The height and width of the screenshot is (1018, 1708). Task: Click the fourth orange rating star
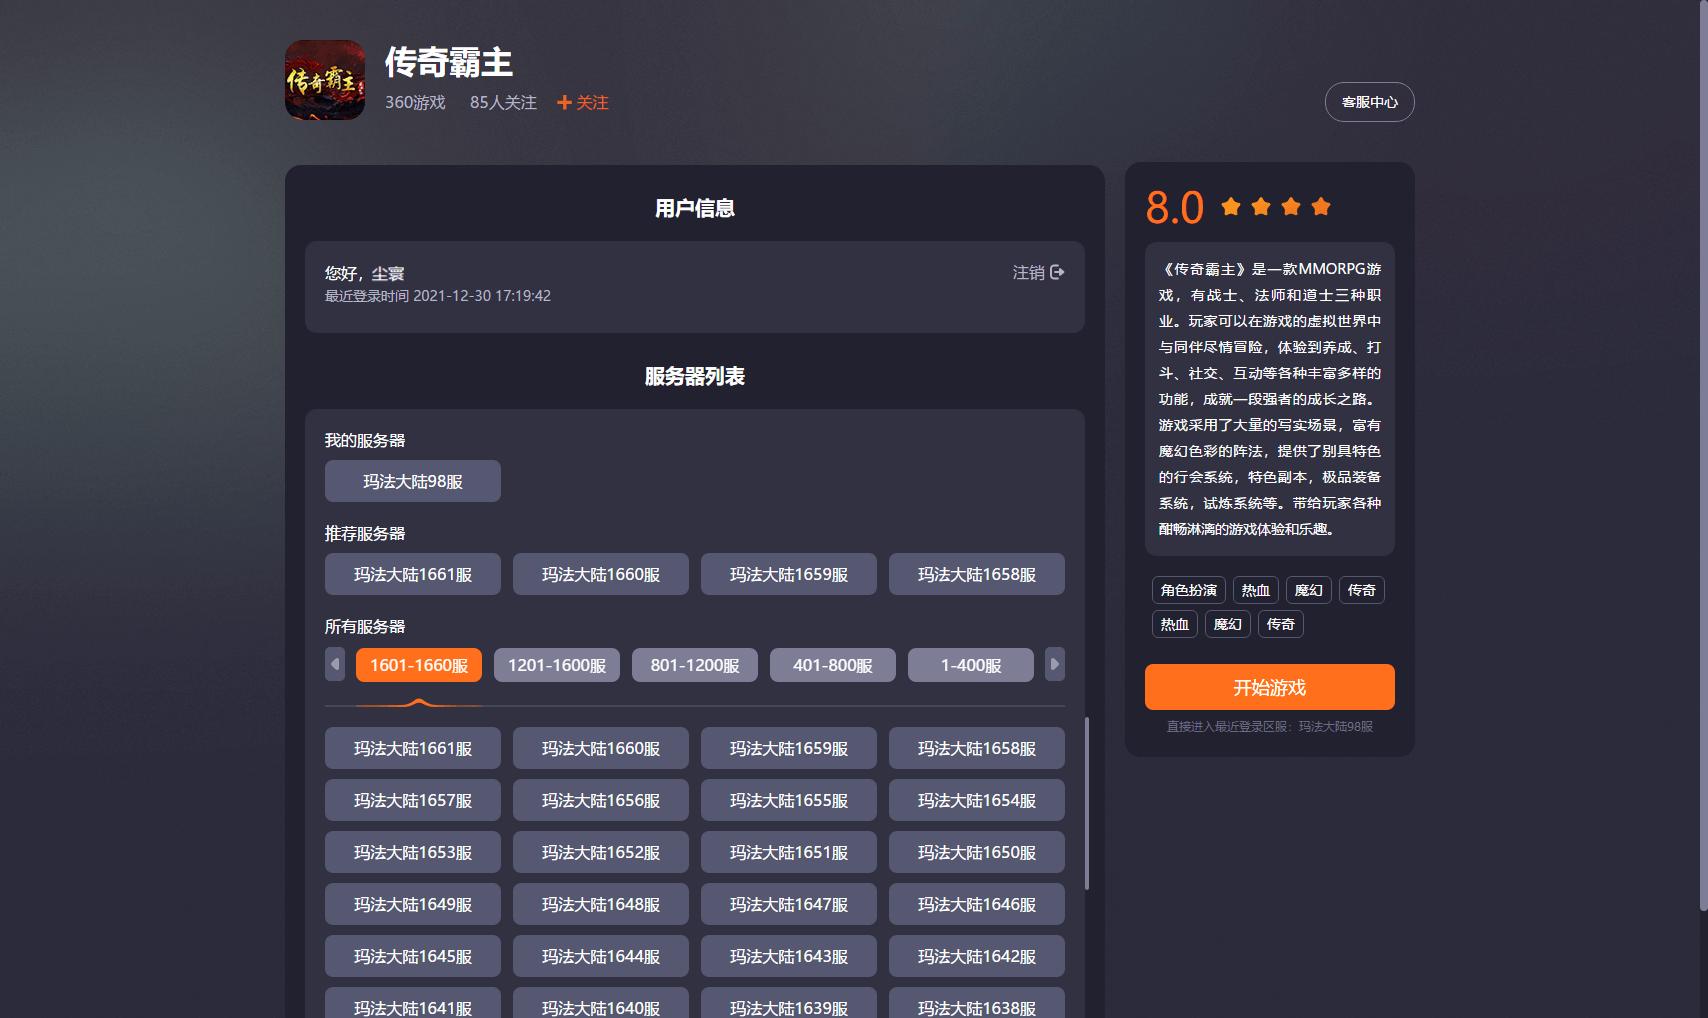[x=1321, y=207]
